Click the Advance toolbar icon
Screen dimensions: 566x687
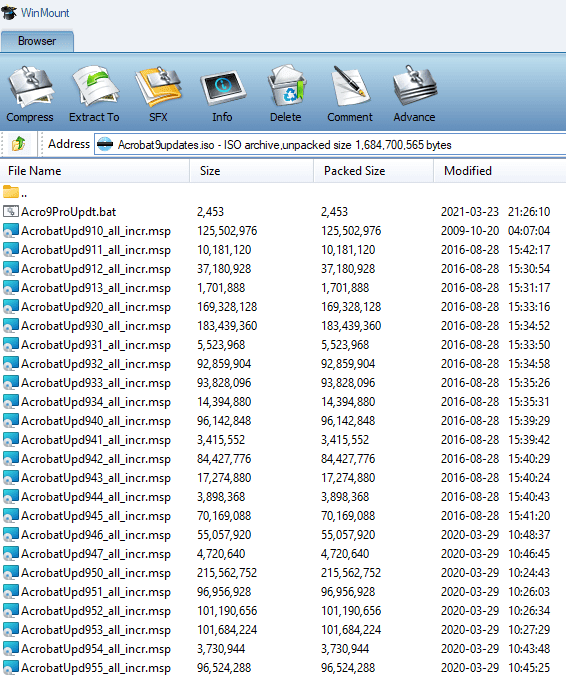[414, 86]
